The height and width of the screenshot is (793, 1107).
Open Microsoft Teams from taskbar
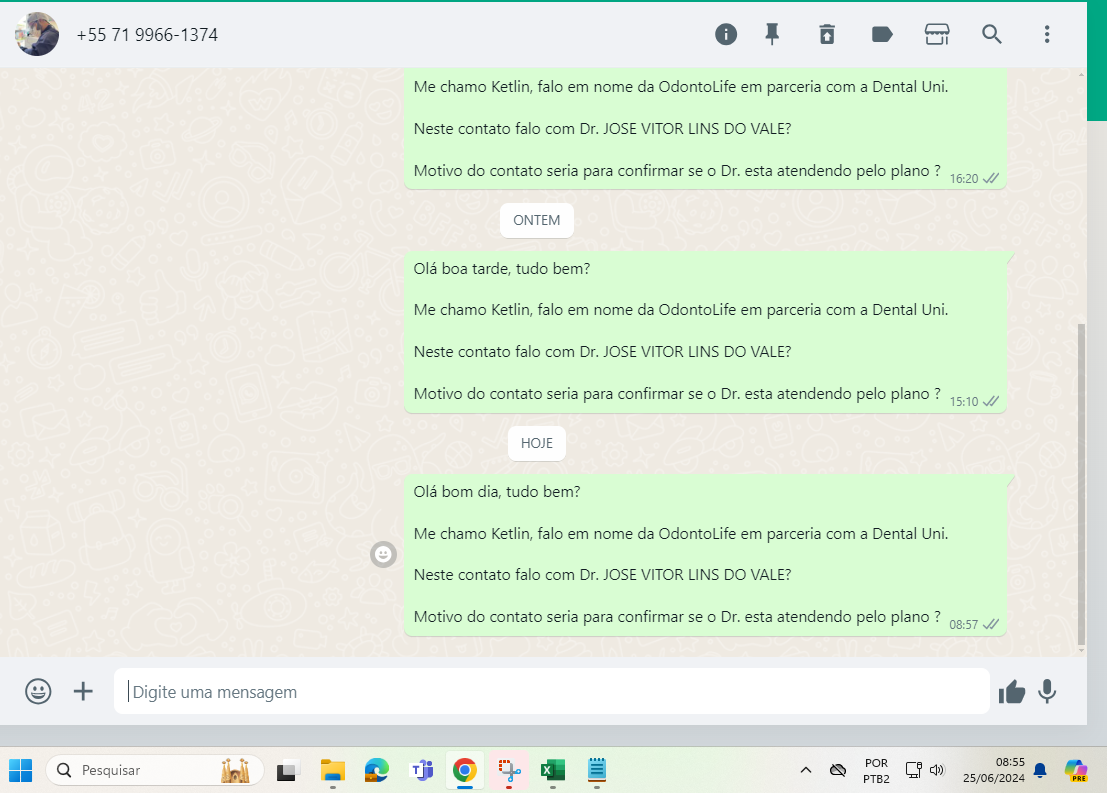click(421, 770)
